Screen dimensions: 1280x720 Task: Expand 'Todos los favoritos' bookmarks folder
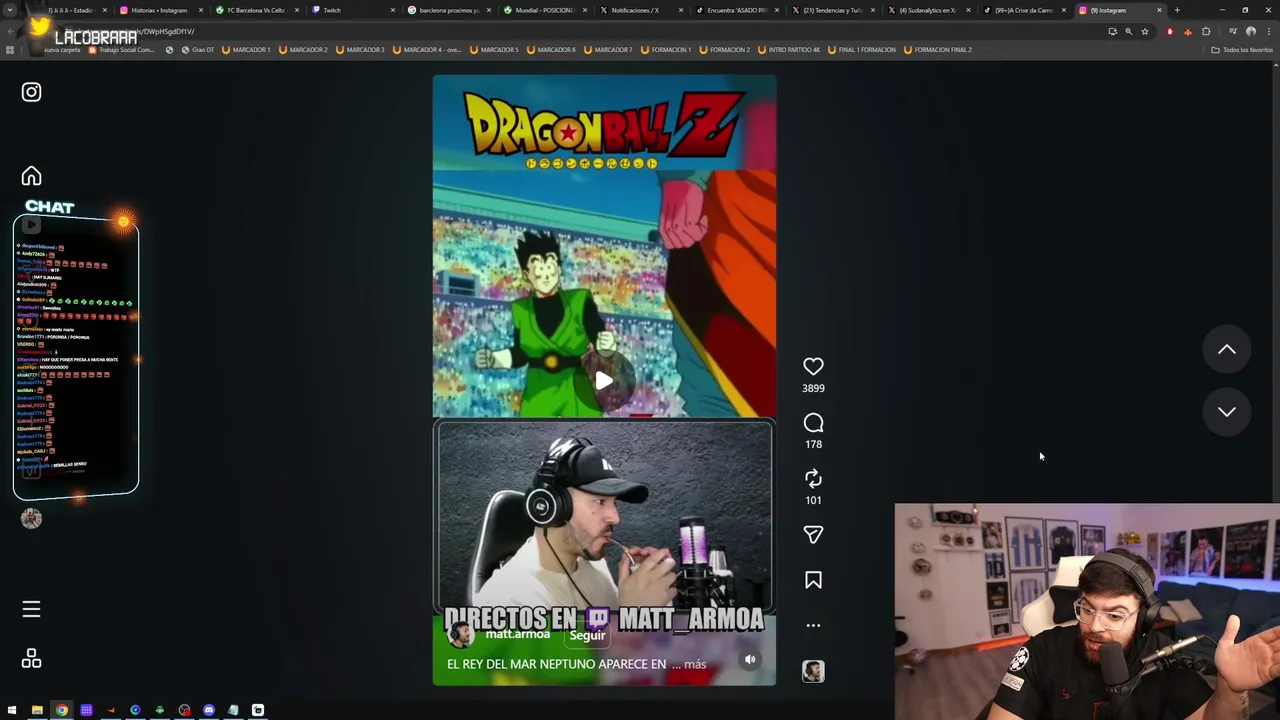(x=1241, y=50)
